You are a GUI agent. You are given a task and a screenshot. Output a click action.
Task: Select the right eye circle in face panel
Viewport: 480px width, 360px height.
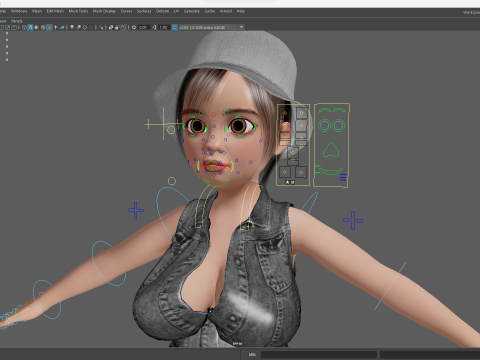tap(339, 125)
